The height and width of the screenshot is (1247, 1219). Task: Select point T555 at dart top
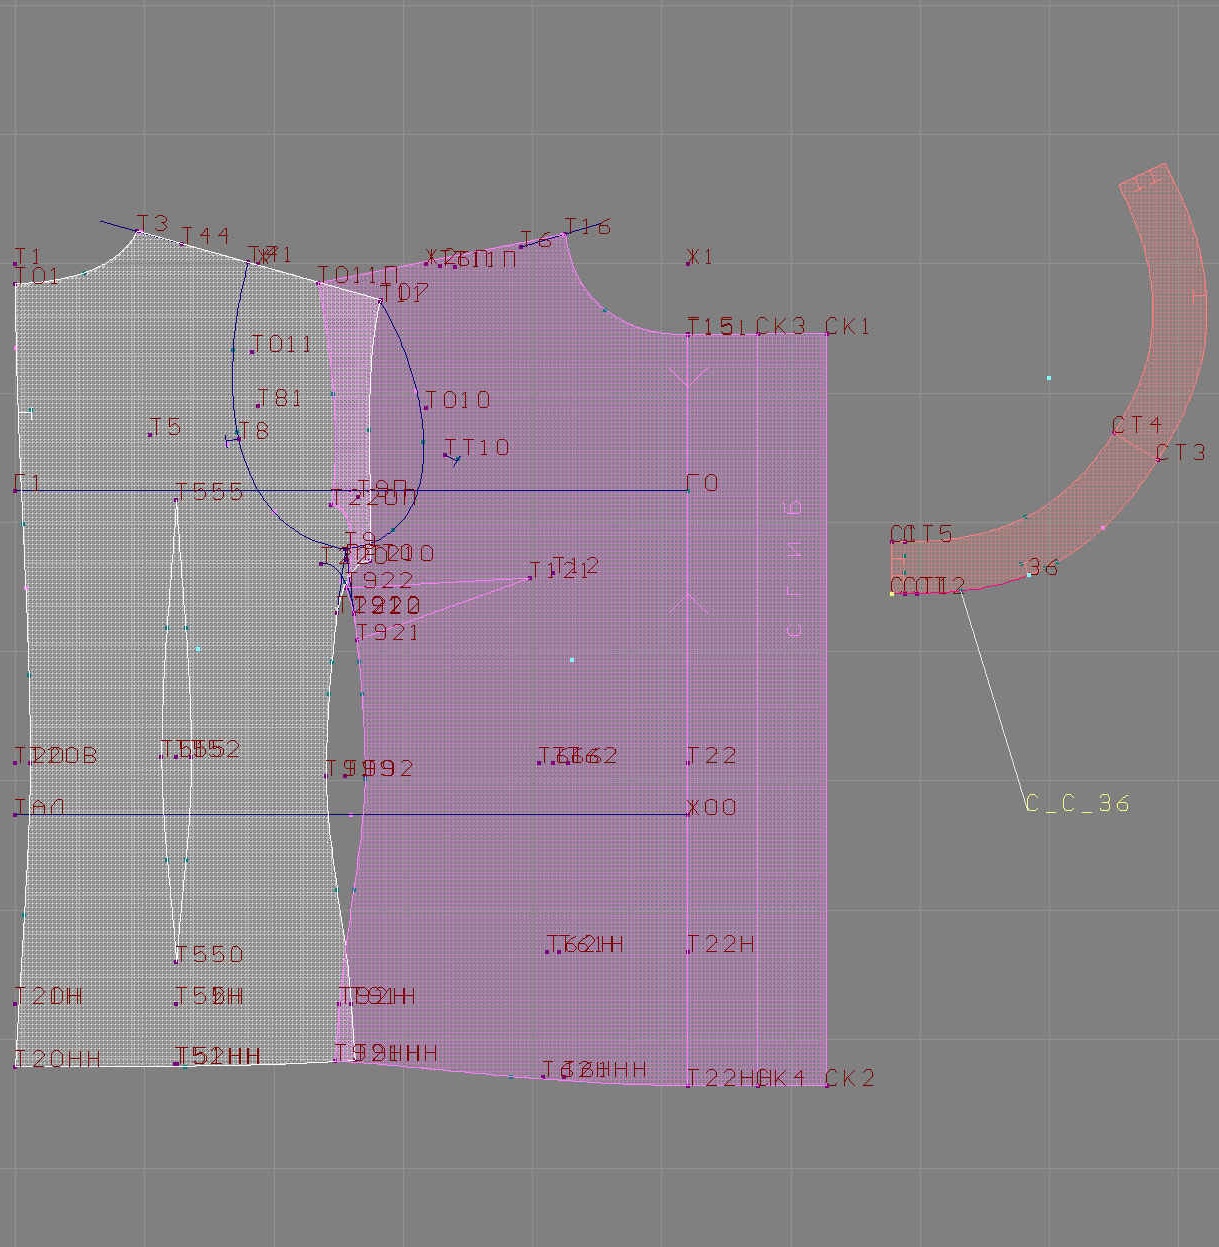tap(177, 499)
